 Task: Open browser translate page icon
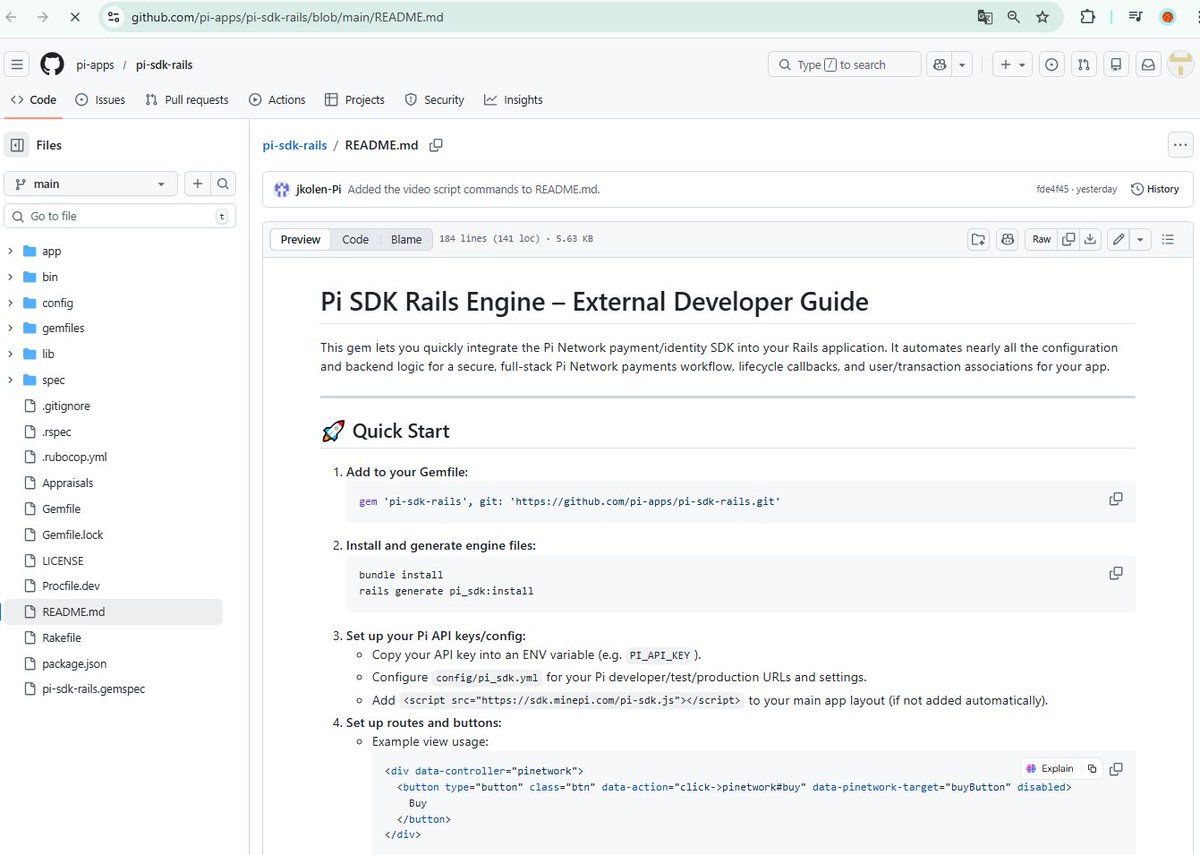985,17
